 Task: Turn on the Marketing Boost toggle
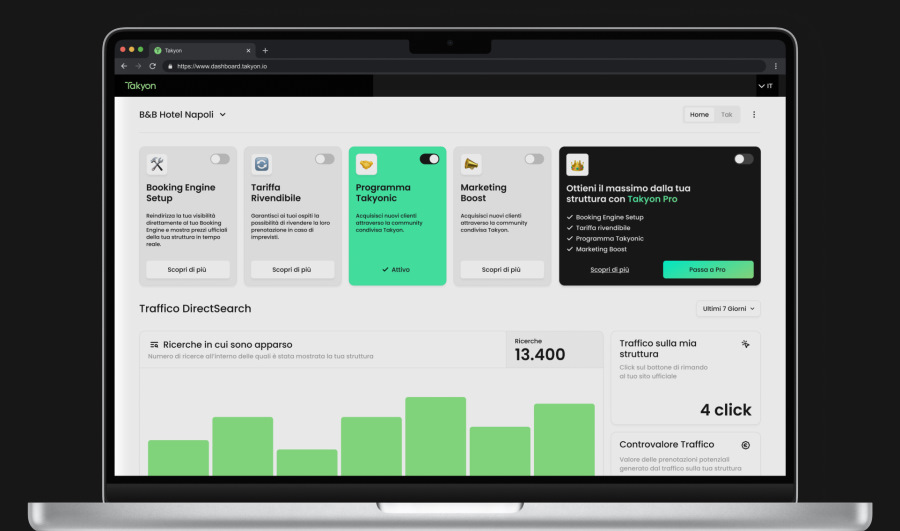pyautogui.click(x=534, y=159)
